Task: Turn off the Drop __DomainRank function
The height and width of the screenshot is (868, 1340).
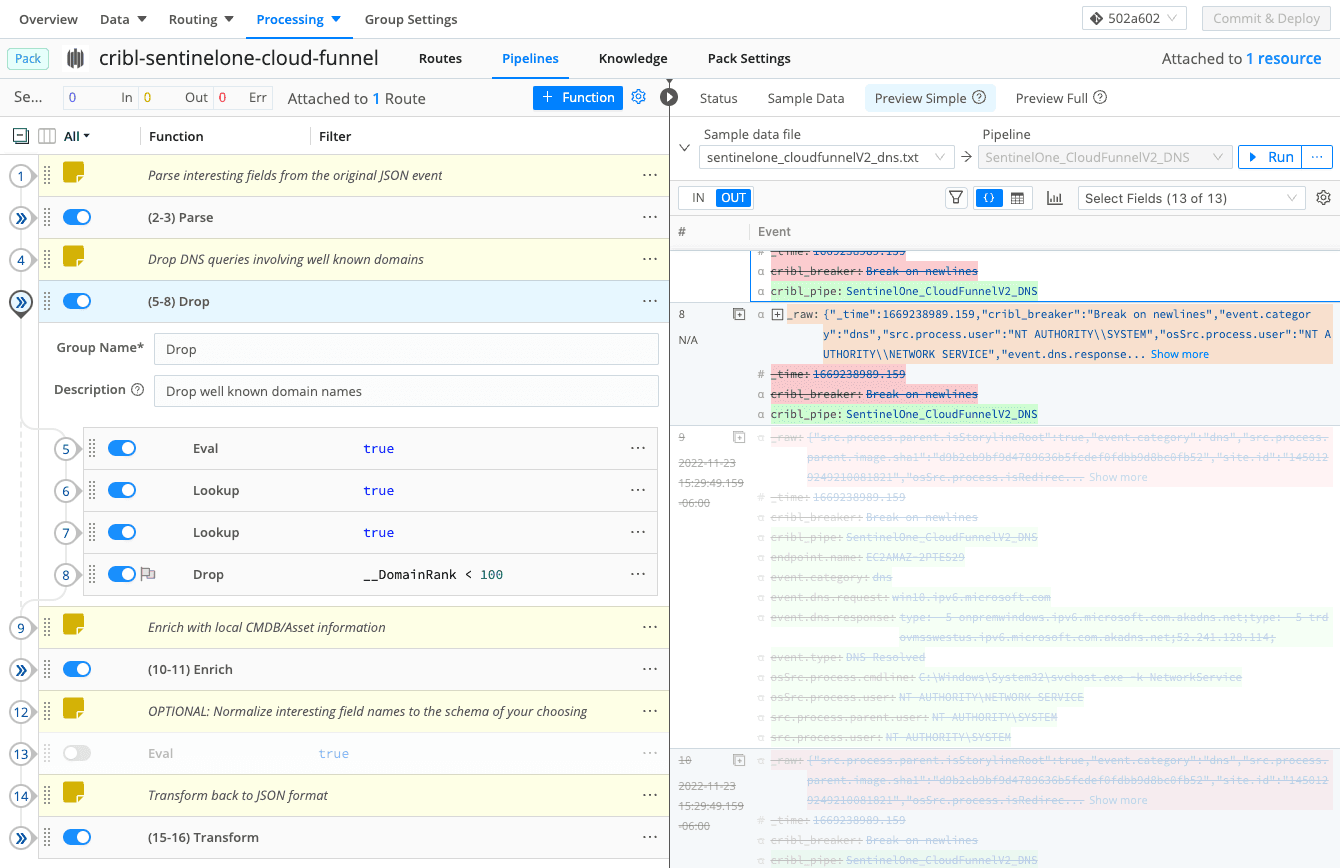Action: tap(120, 573)
